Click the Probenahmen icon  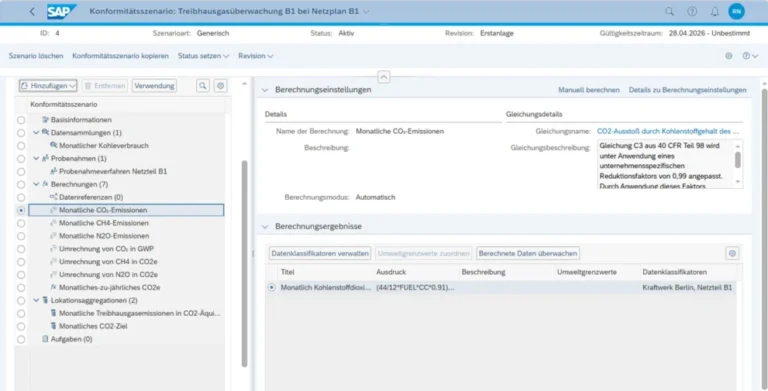(46, 158)
